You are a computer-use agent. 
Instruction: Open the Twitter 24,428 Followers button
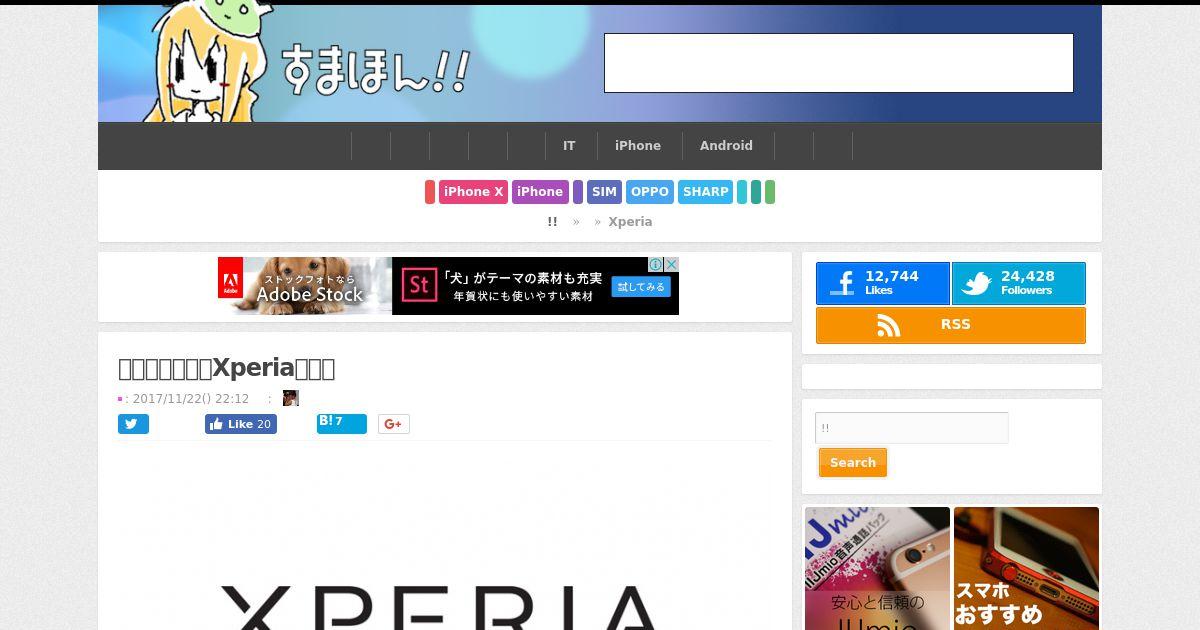(1019, 284)
